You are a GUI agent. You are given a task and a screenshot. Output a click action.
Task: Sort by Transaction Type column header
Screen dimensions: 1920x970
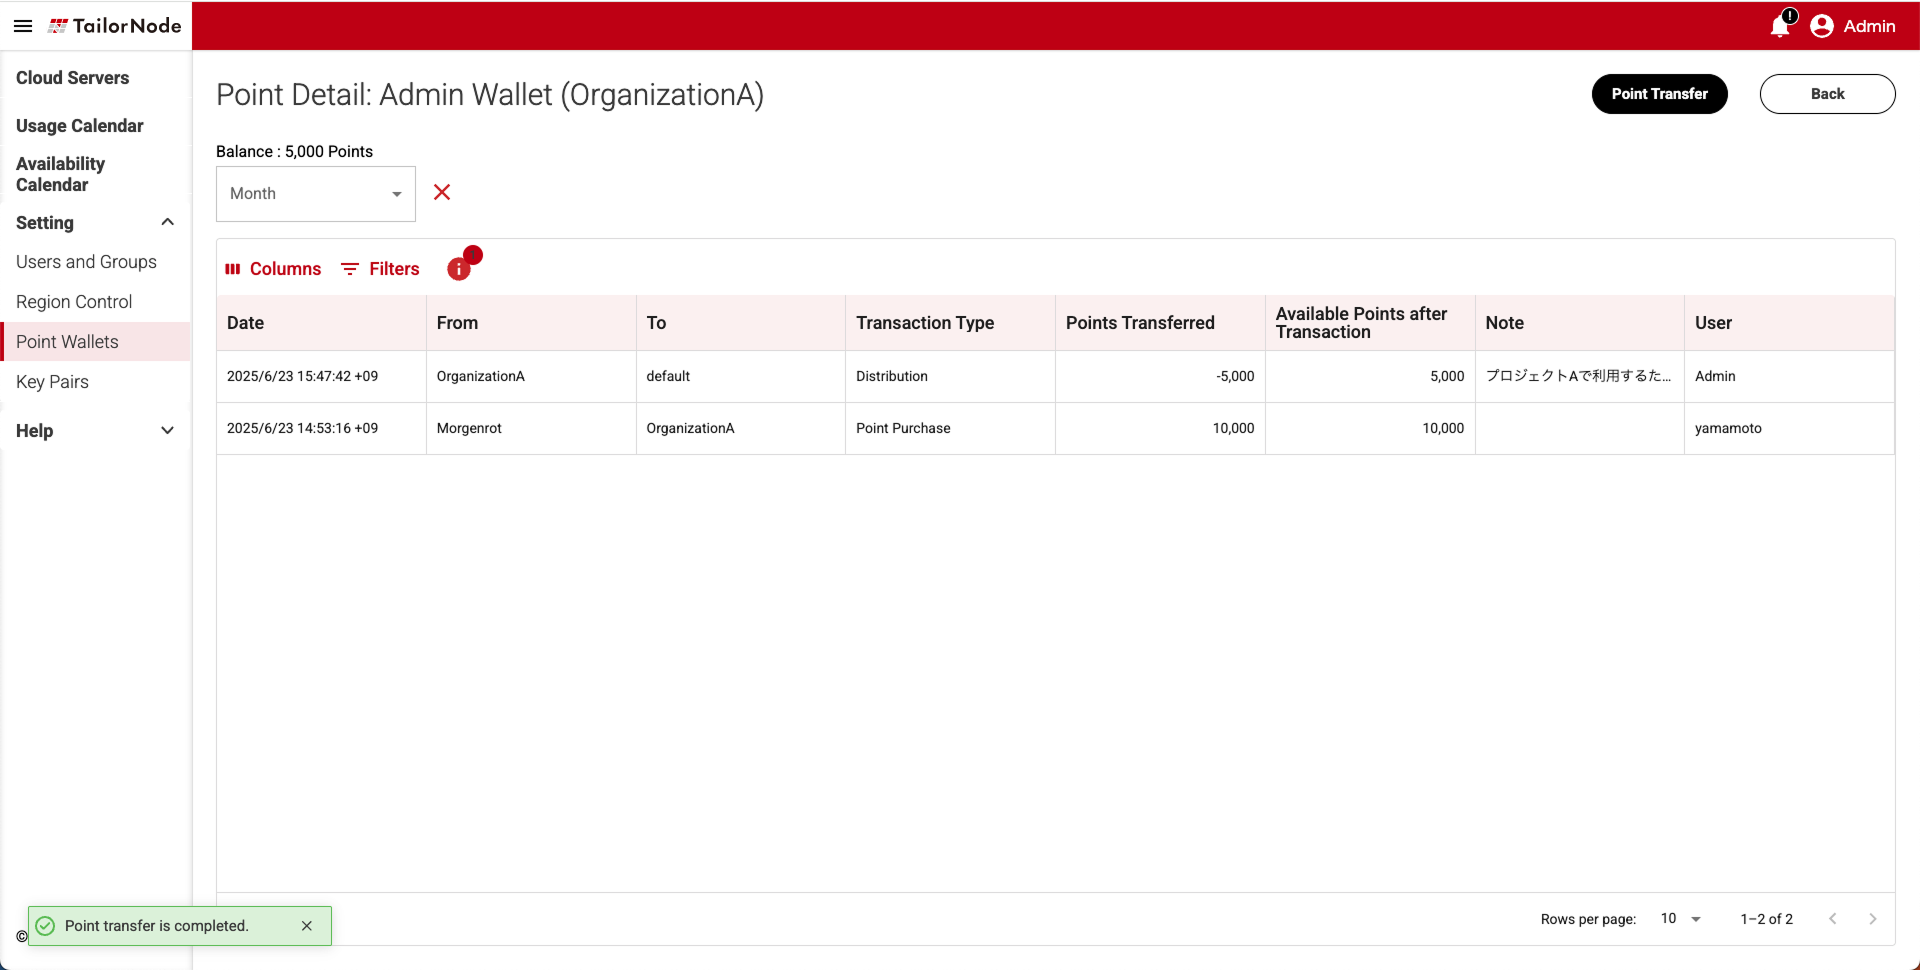click(x=950, y=323)
